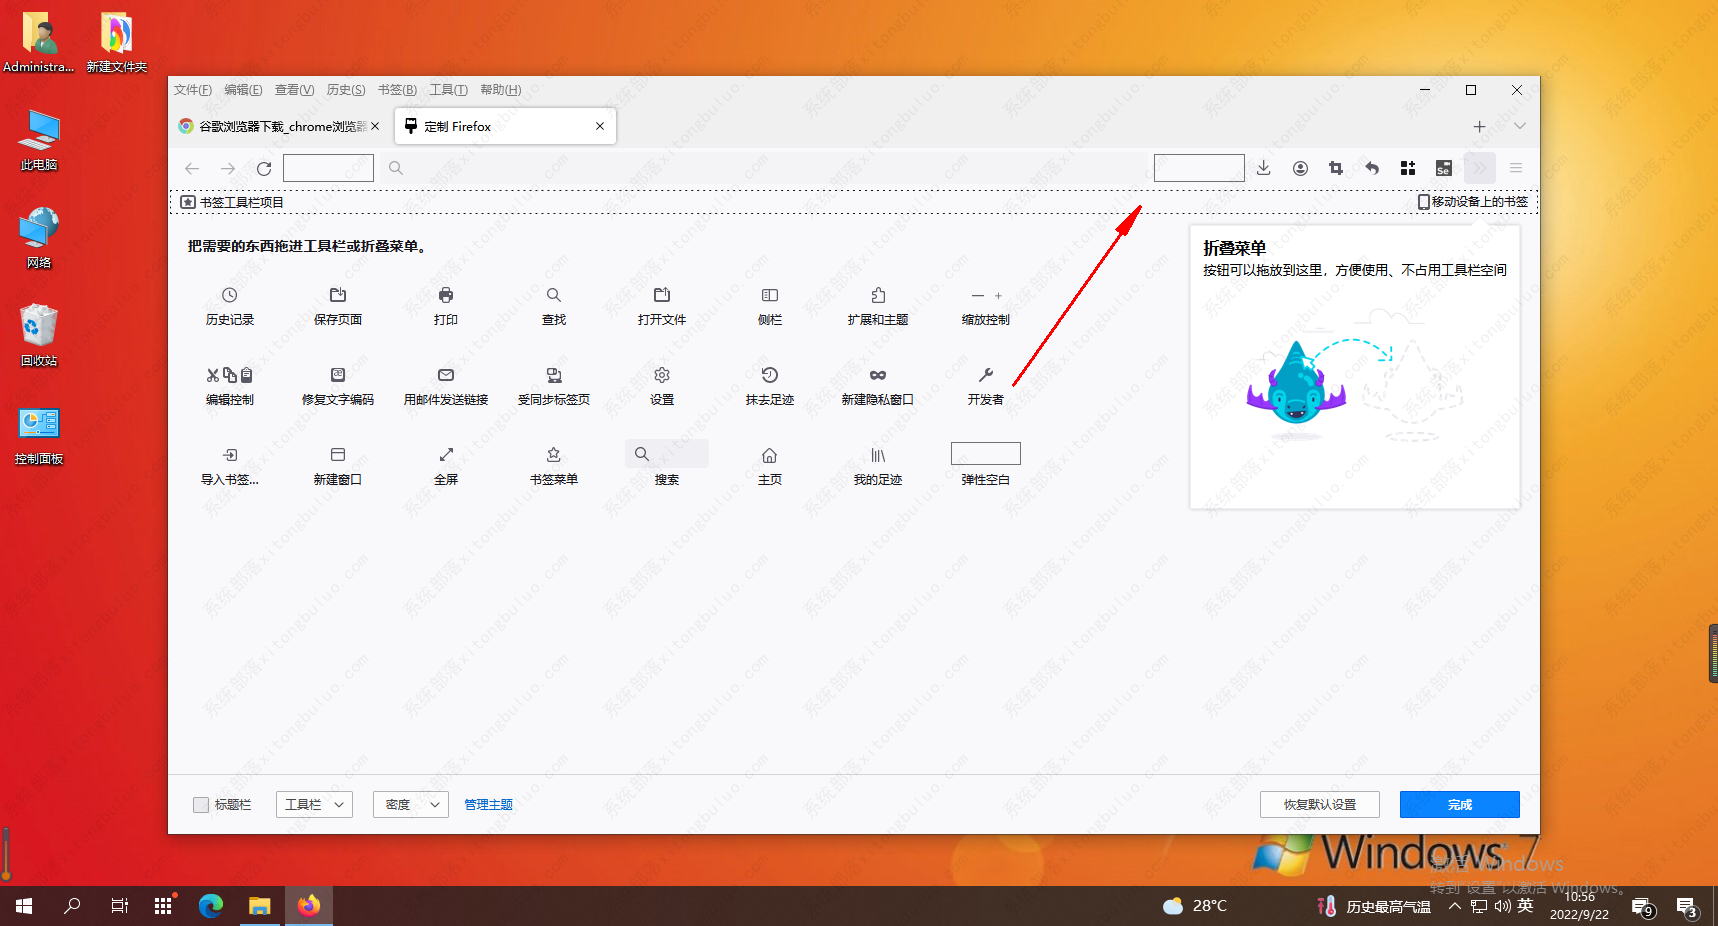Select the Extensions and Themes (扩展和主题) item
The image size is (1718, 926).
(878, 306)
